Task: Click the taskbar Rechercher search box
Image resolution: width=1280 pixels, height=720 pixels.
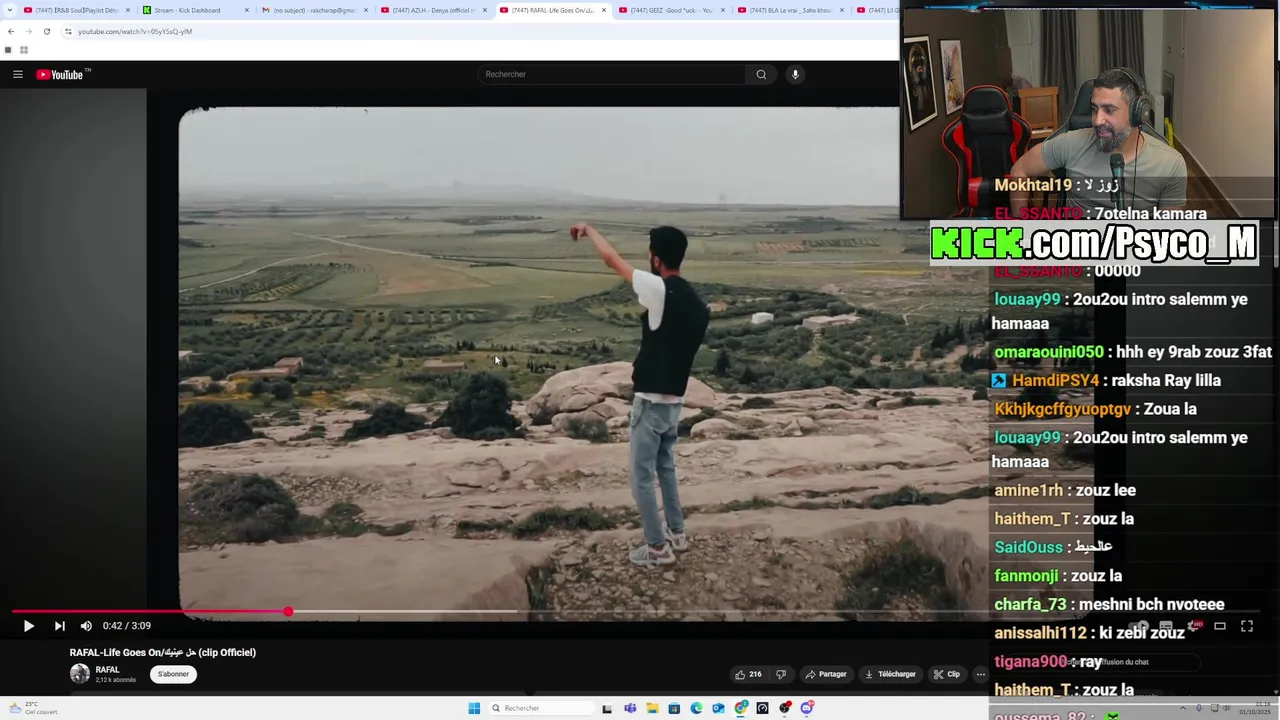Action: coord(540,708)
